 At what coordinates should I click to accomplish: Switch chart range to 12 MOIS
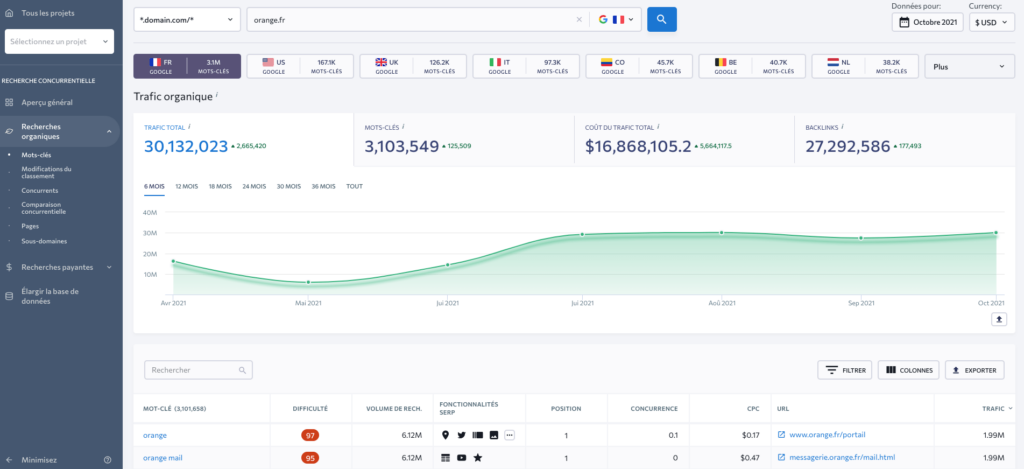187,187
